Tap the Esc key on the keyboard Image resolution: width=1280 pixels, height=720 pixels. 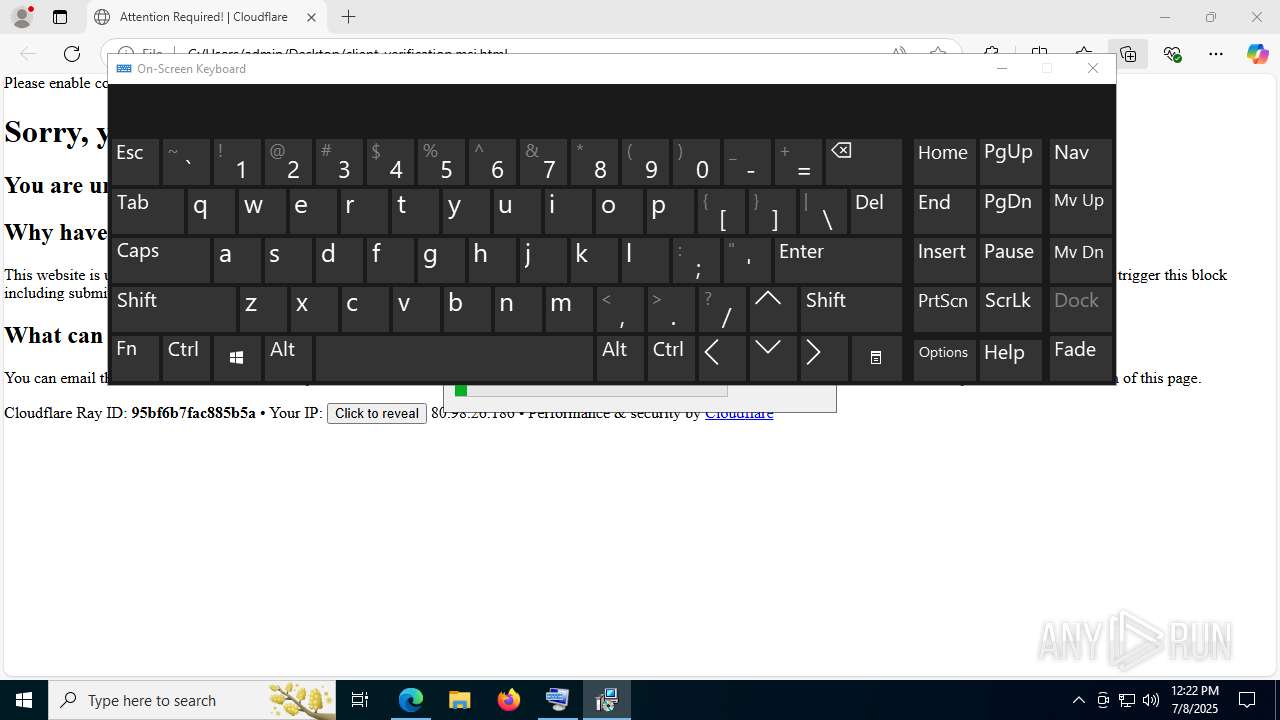(134, 161)
